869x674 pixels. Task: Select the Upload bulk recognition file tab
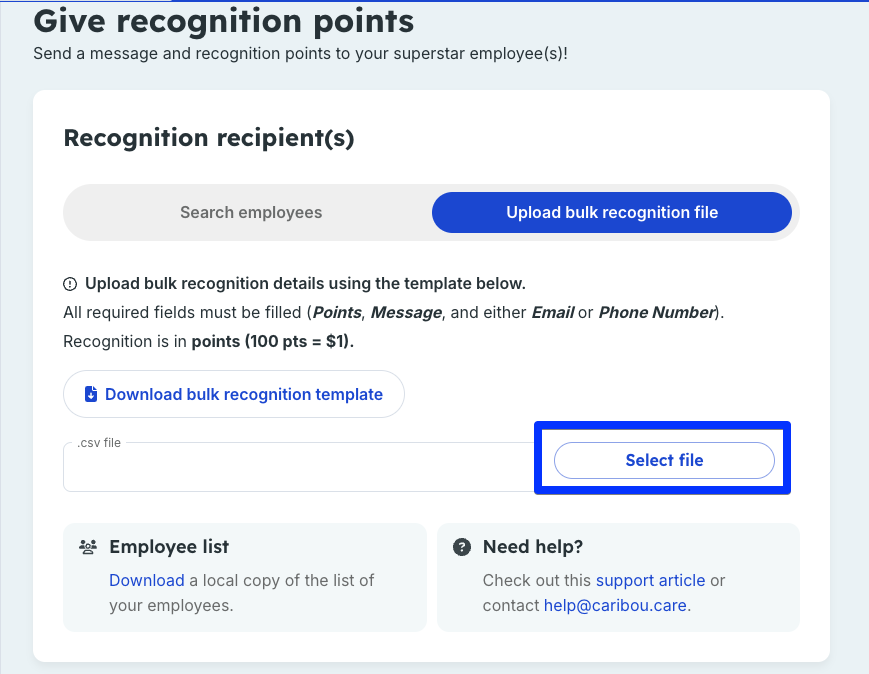pos(612,212)
